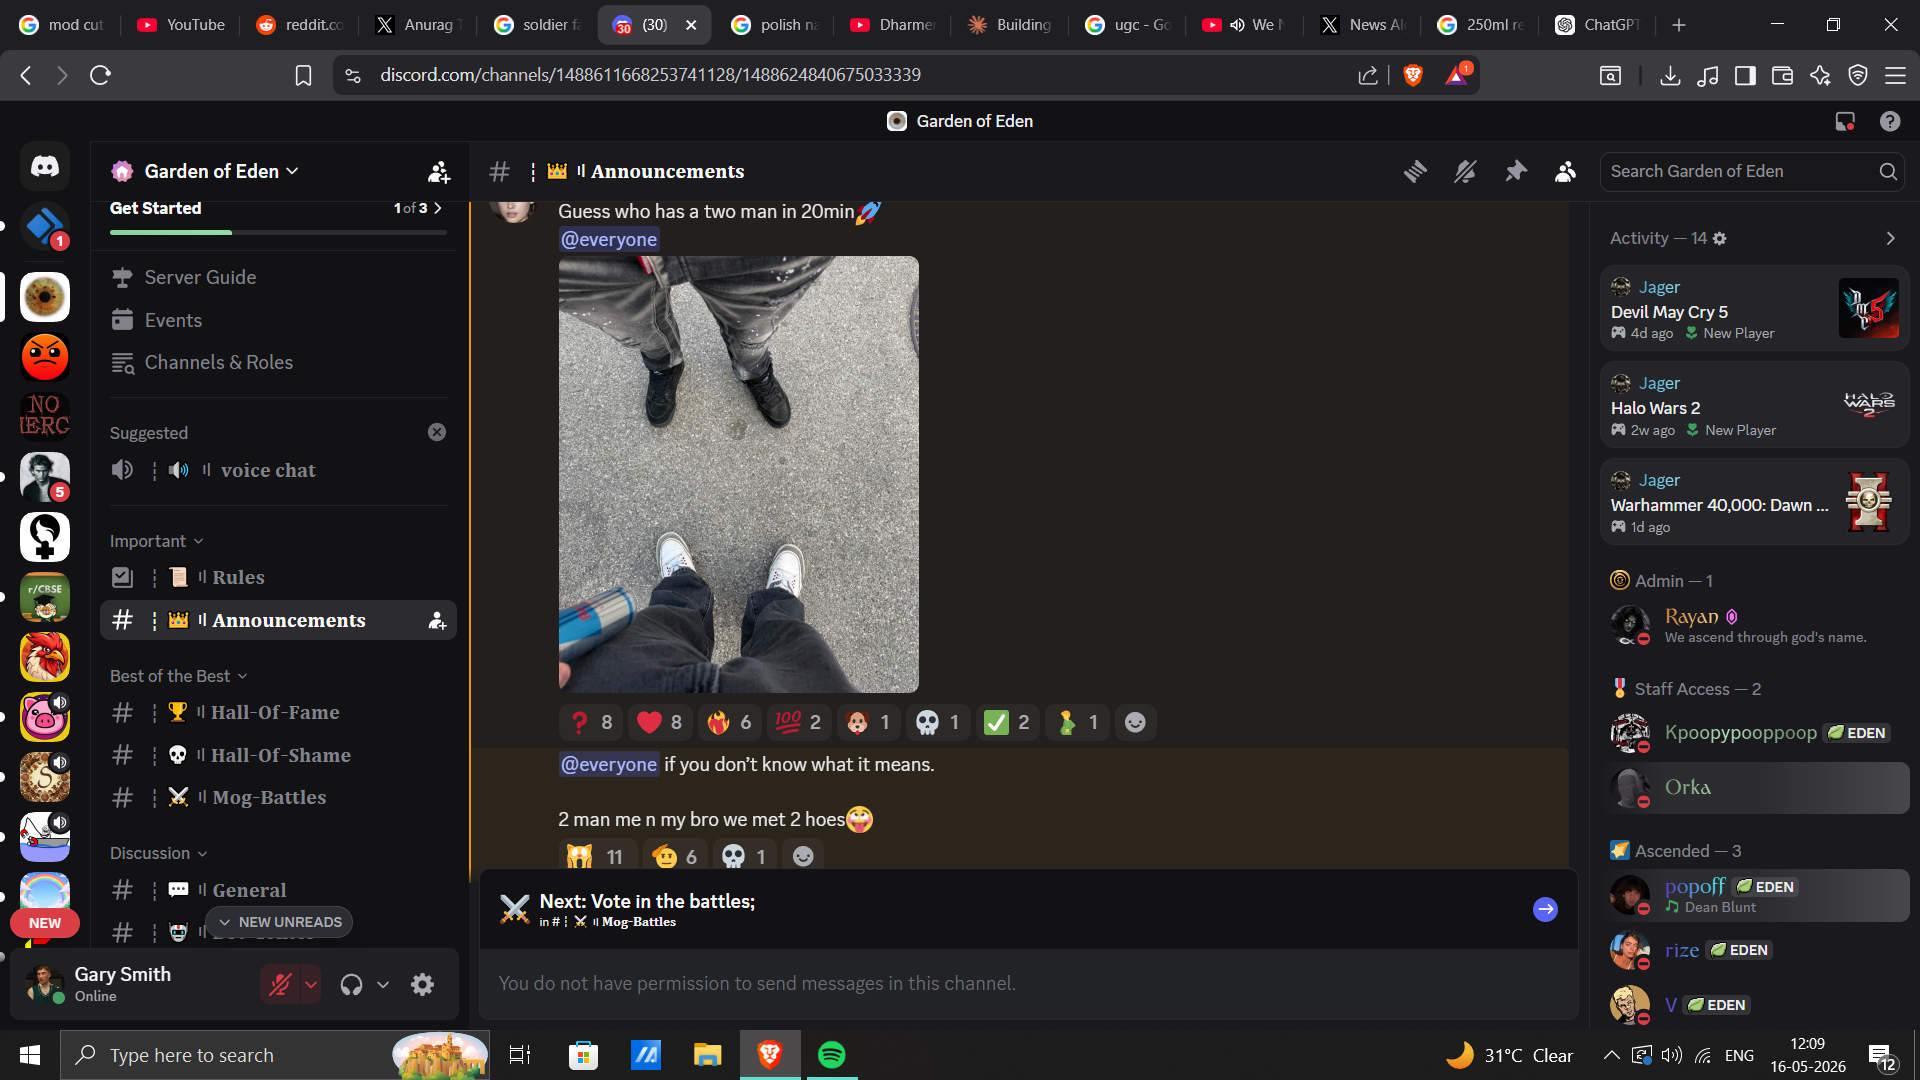The width and height of the screenshot is (1920, 1080).
Task: Open audio output options arrow
Action: [383, 985]
